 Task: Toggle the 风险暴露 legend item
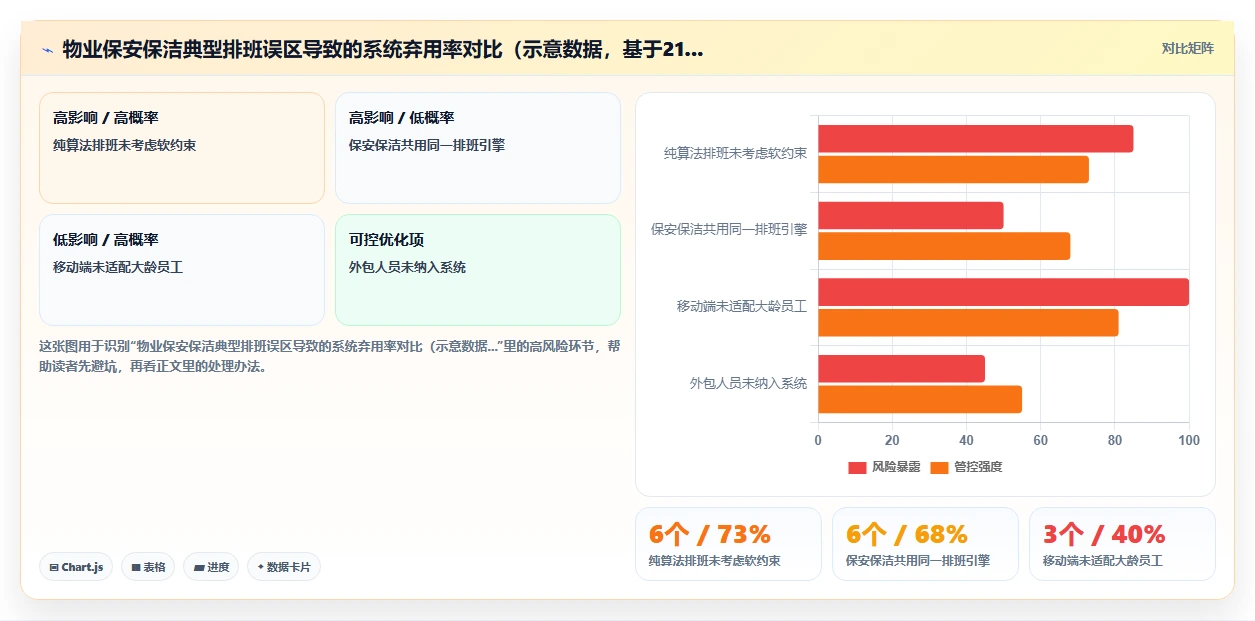pyautogui.click(x=884, y=467)
